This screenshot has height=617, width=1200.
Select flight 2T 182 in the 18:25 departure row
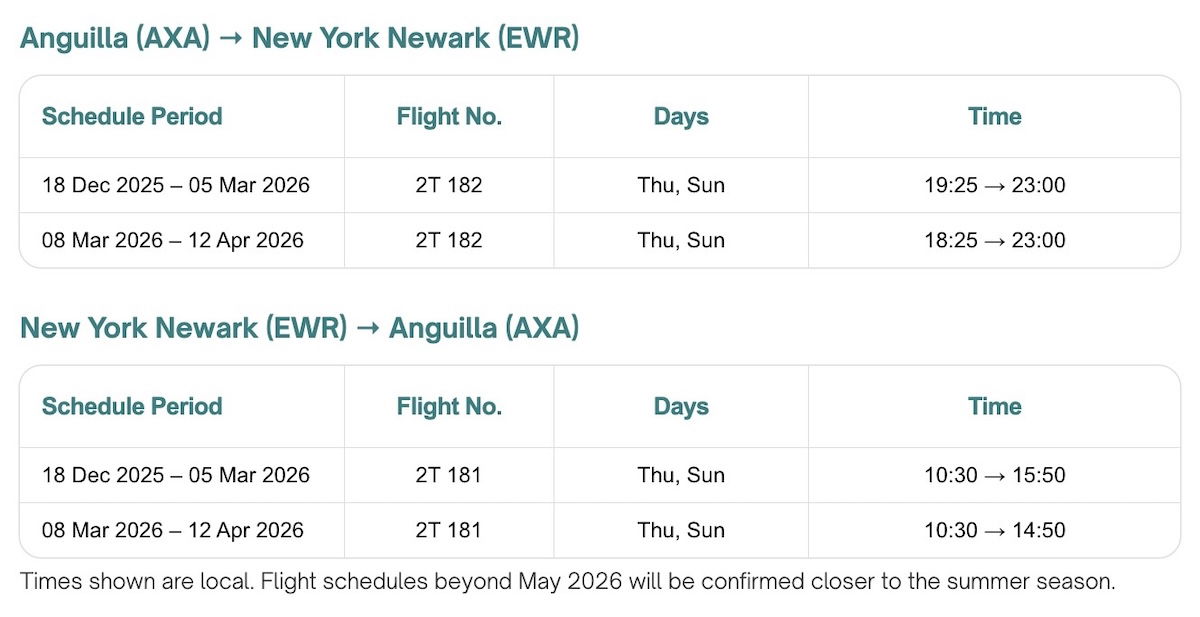(449, 240)
